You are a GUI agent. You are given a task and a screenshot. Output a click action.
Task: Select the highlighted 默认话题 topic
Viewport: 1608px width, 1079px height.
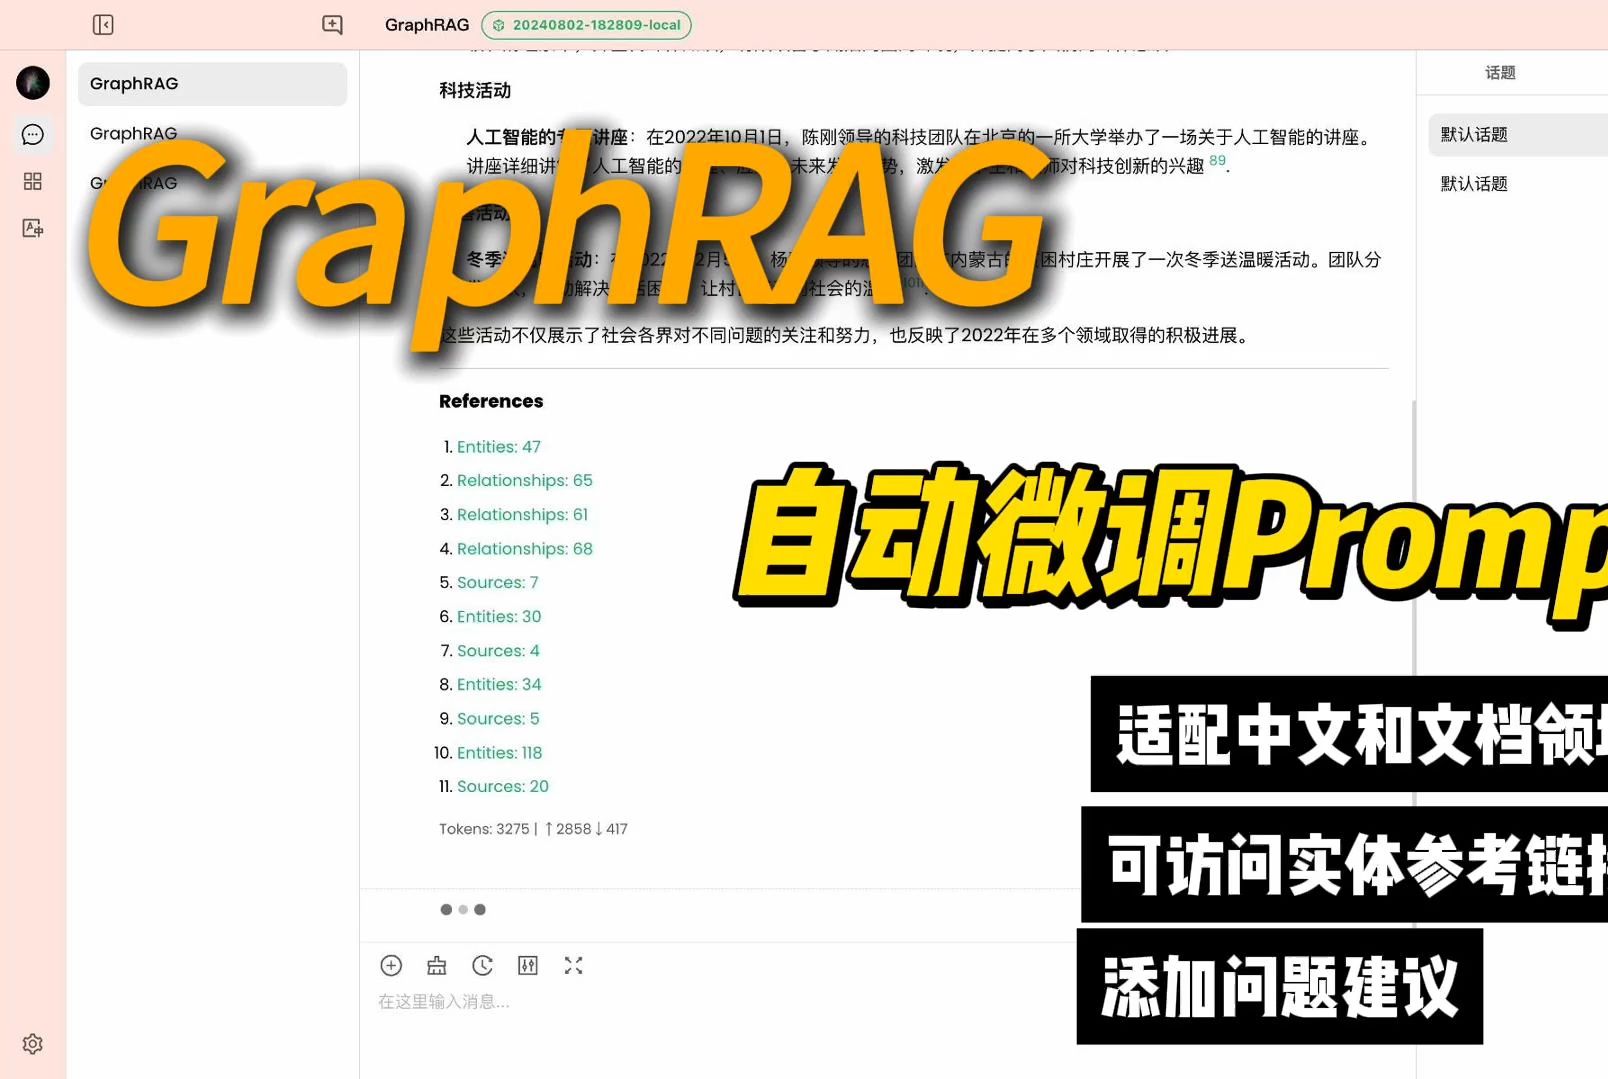click(1518, 135)
